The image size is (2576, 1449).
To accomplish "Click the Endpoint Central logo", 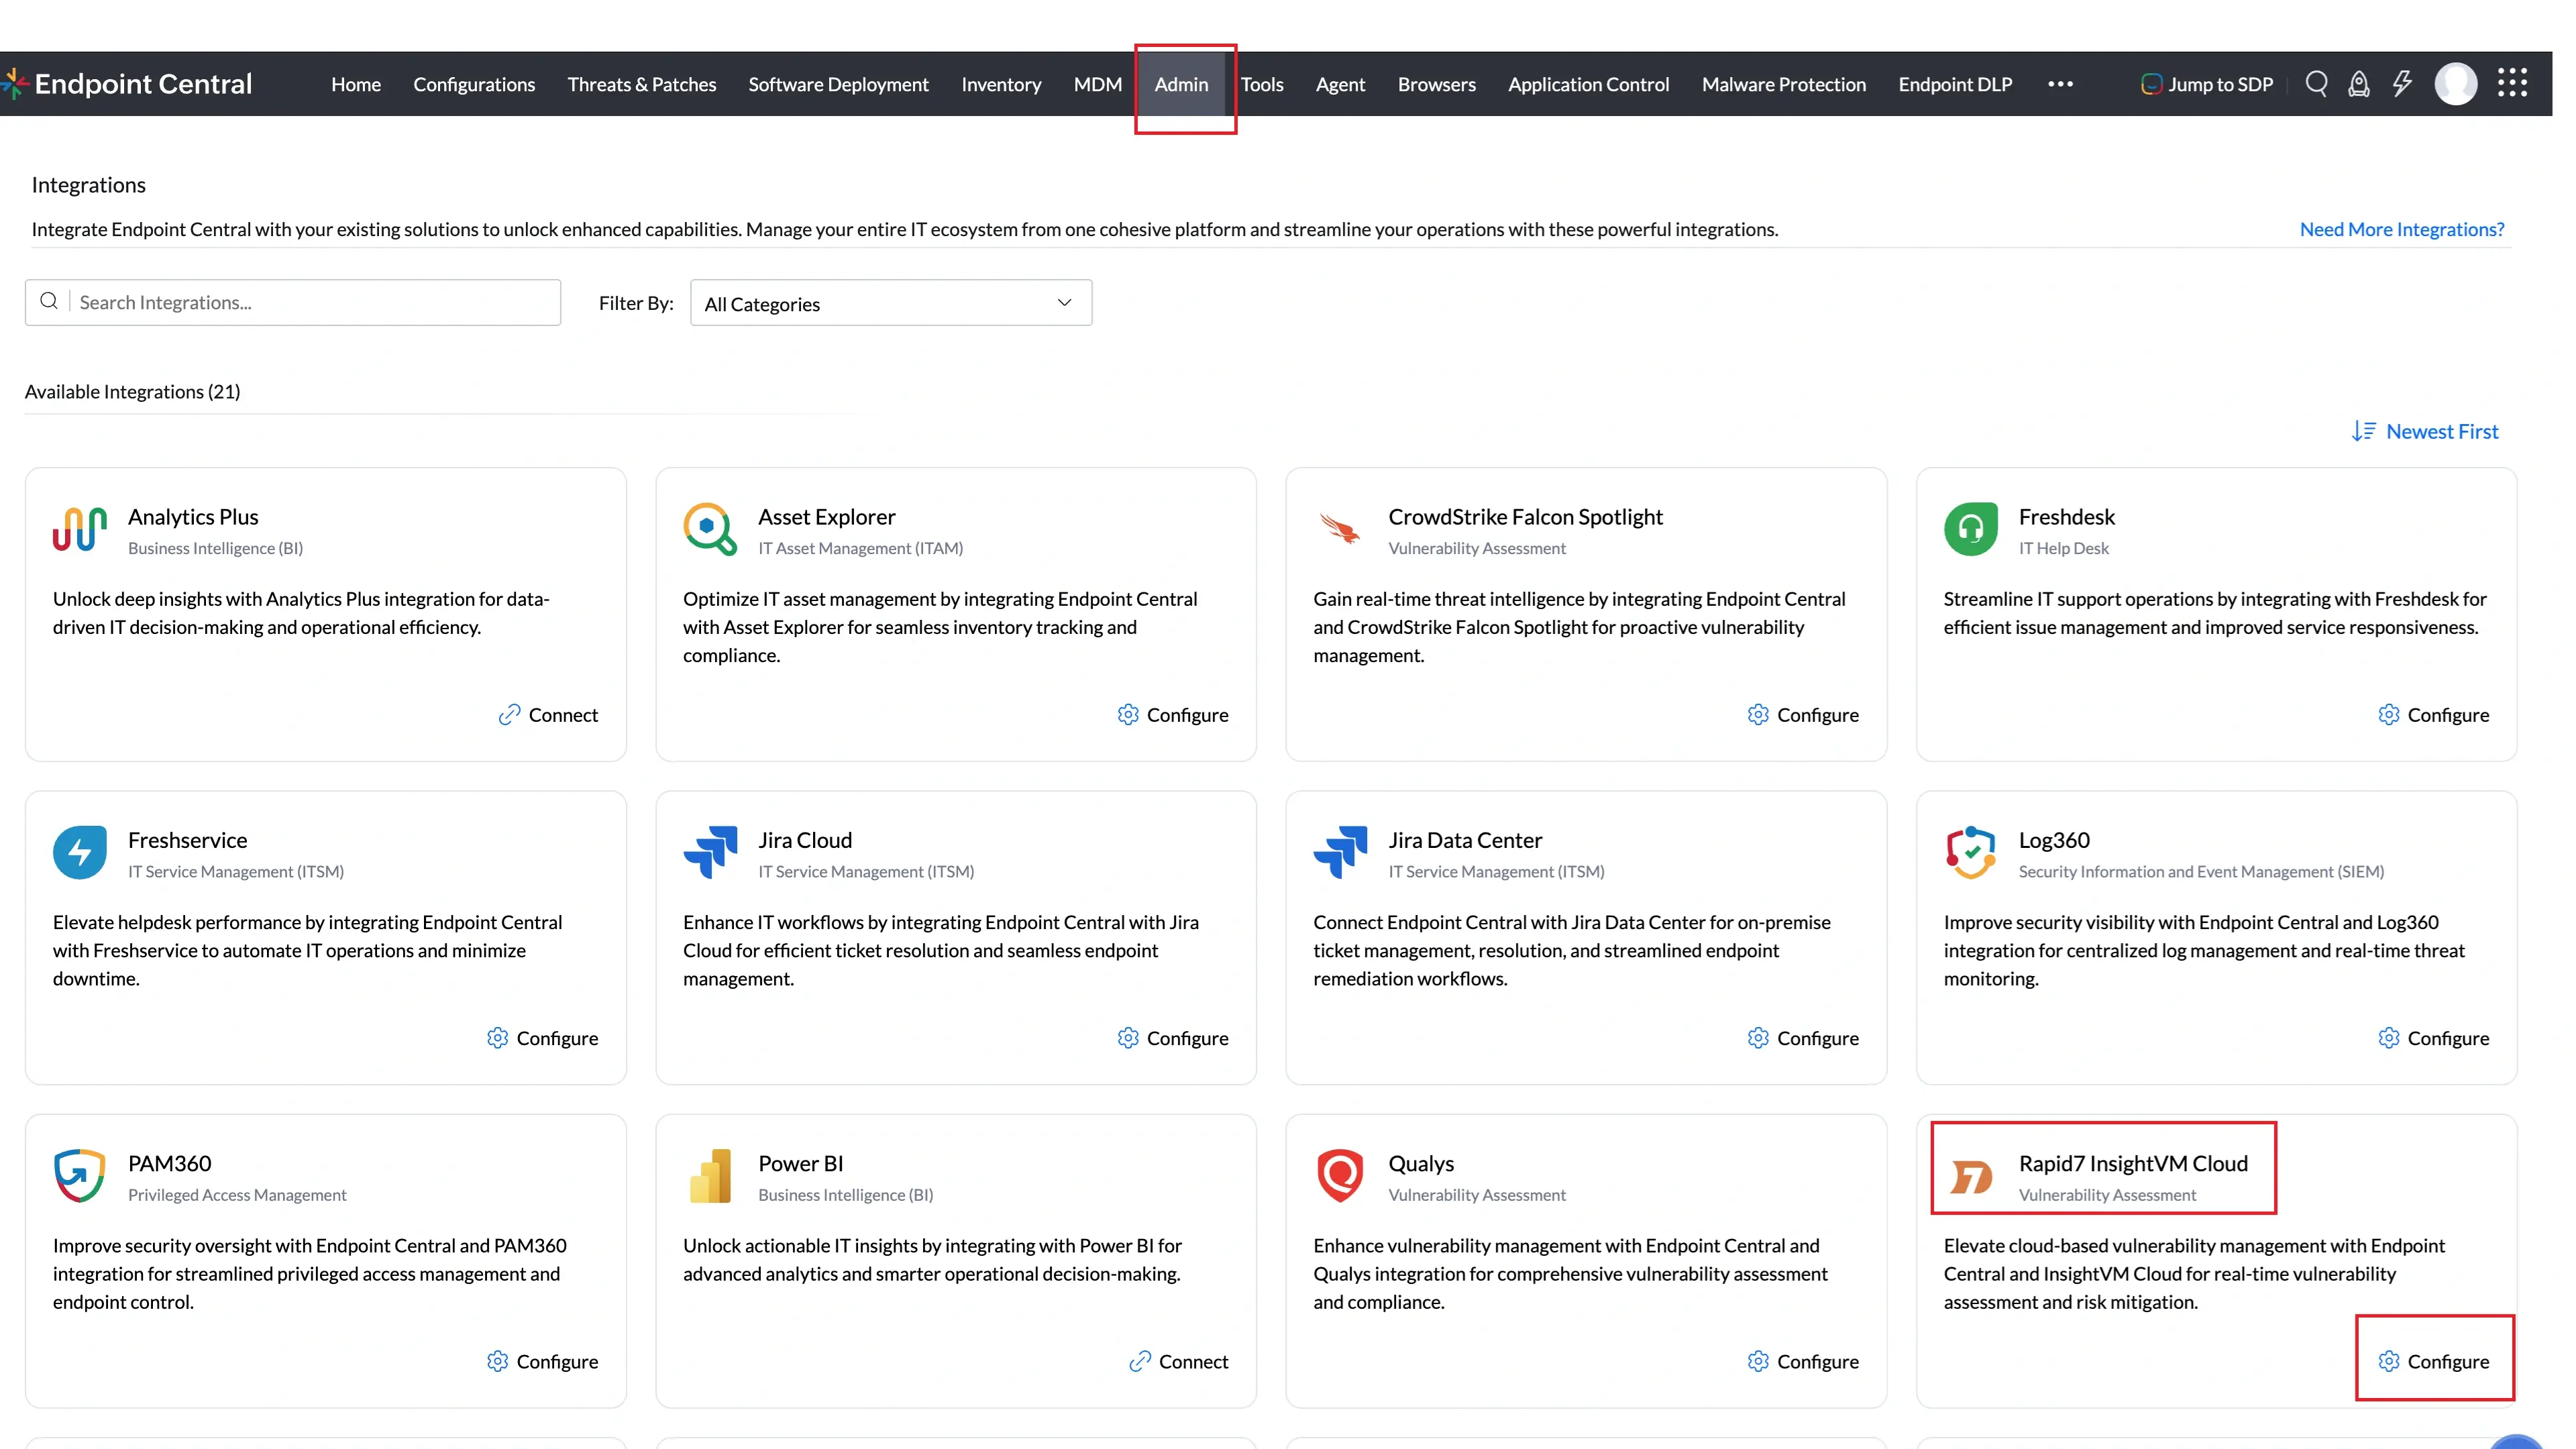I will point(128,84).
